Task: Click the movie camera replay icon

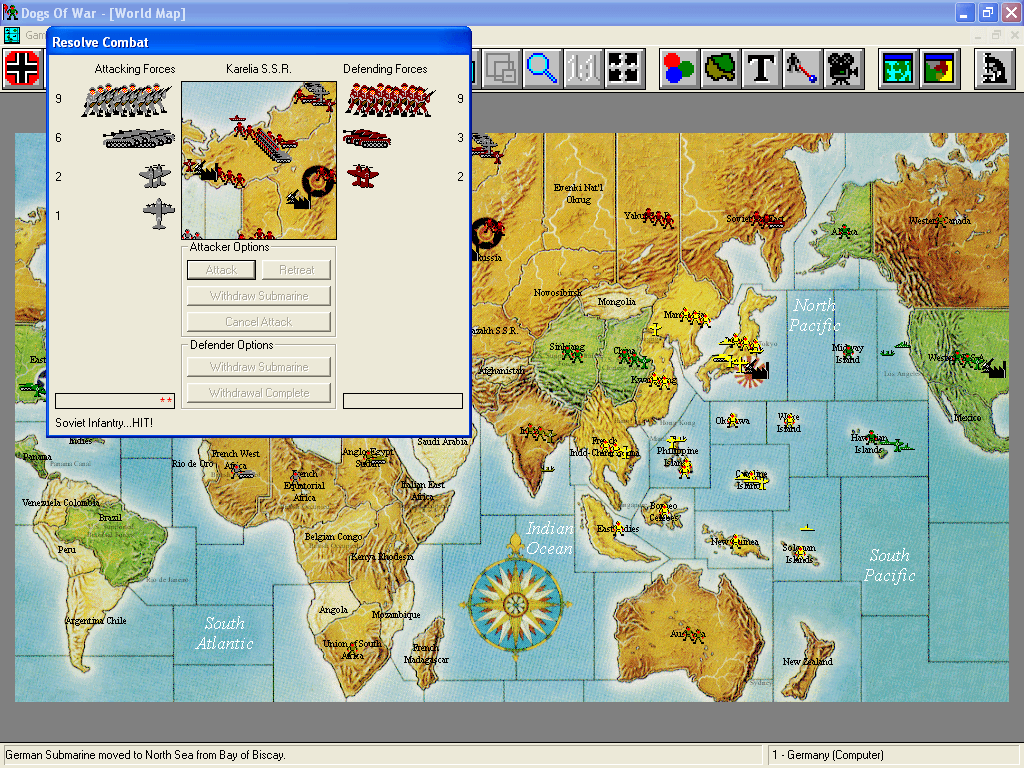Action: pos(843,69)
